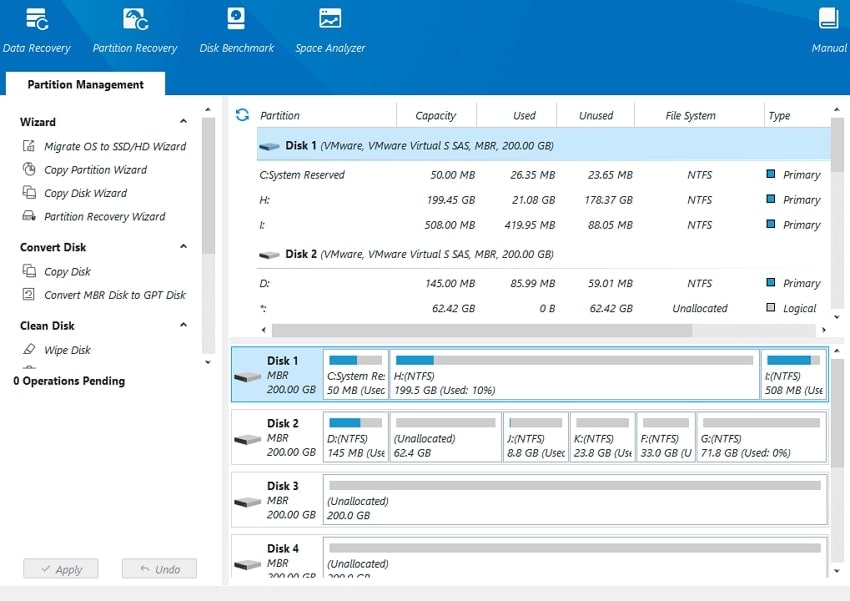Click the Copy Disk icon under Convert Disk
The height and width of the screenshot is (601, 850).
coord(29,270)
